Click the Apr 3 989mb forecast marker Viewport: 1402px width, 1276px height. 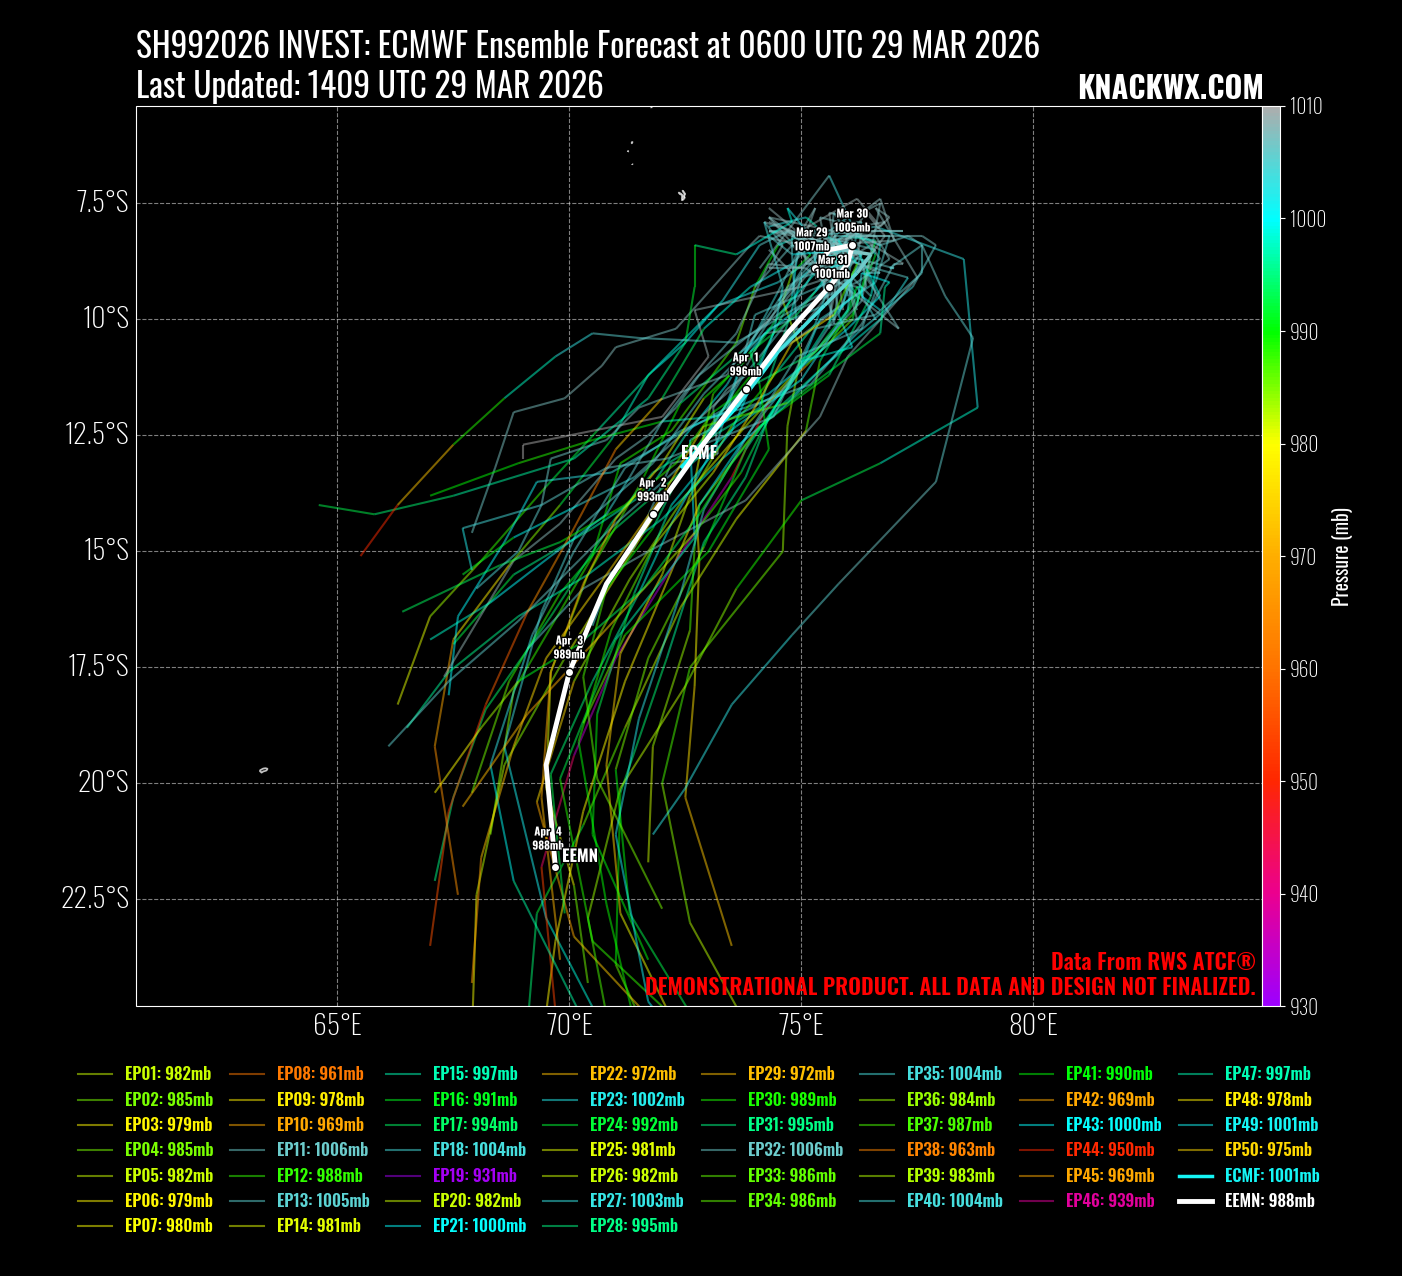[569, 672]
